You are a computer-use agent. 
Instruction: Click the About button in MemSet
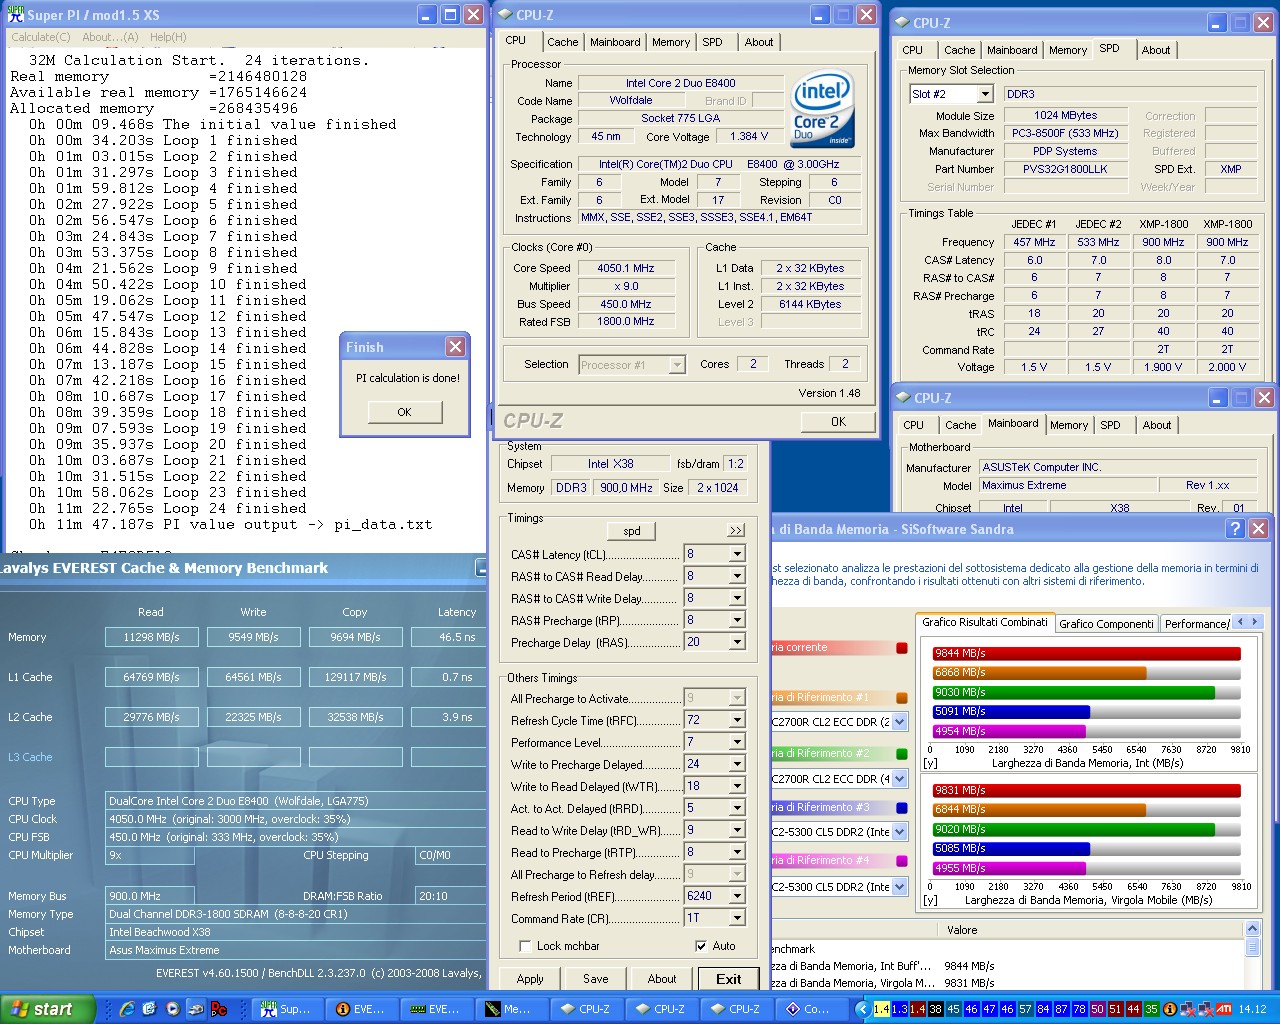662,979
